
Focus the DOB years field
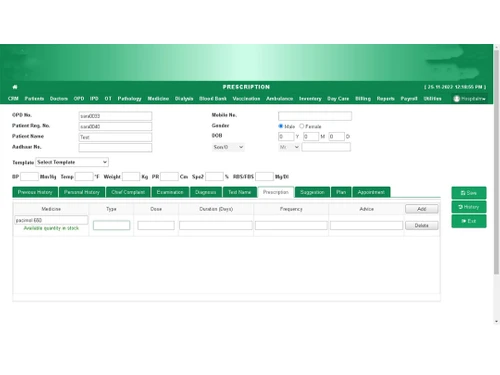coord(286,137)
